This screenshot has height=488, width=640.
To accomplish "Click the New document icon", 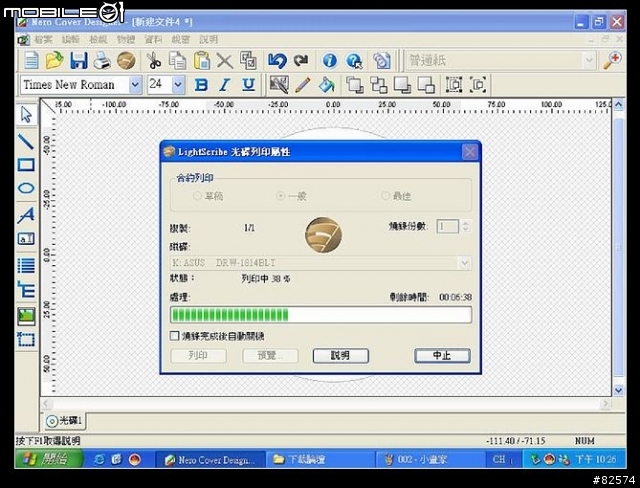I will 31,60.
